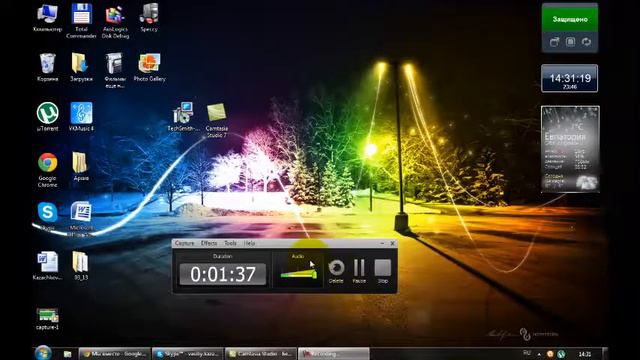Switch to the Recording taskbar button

point(333,354)
